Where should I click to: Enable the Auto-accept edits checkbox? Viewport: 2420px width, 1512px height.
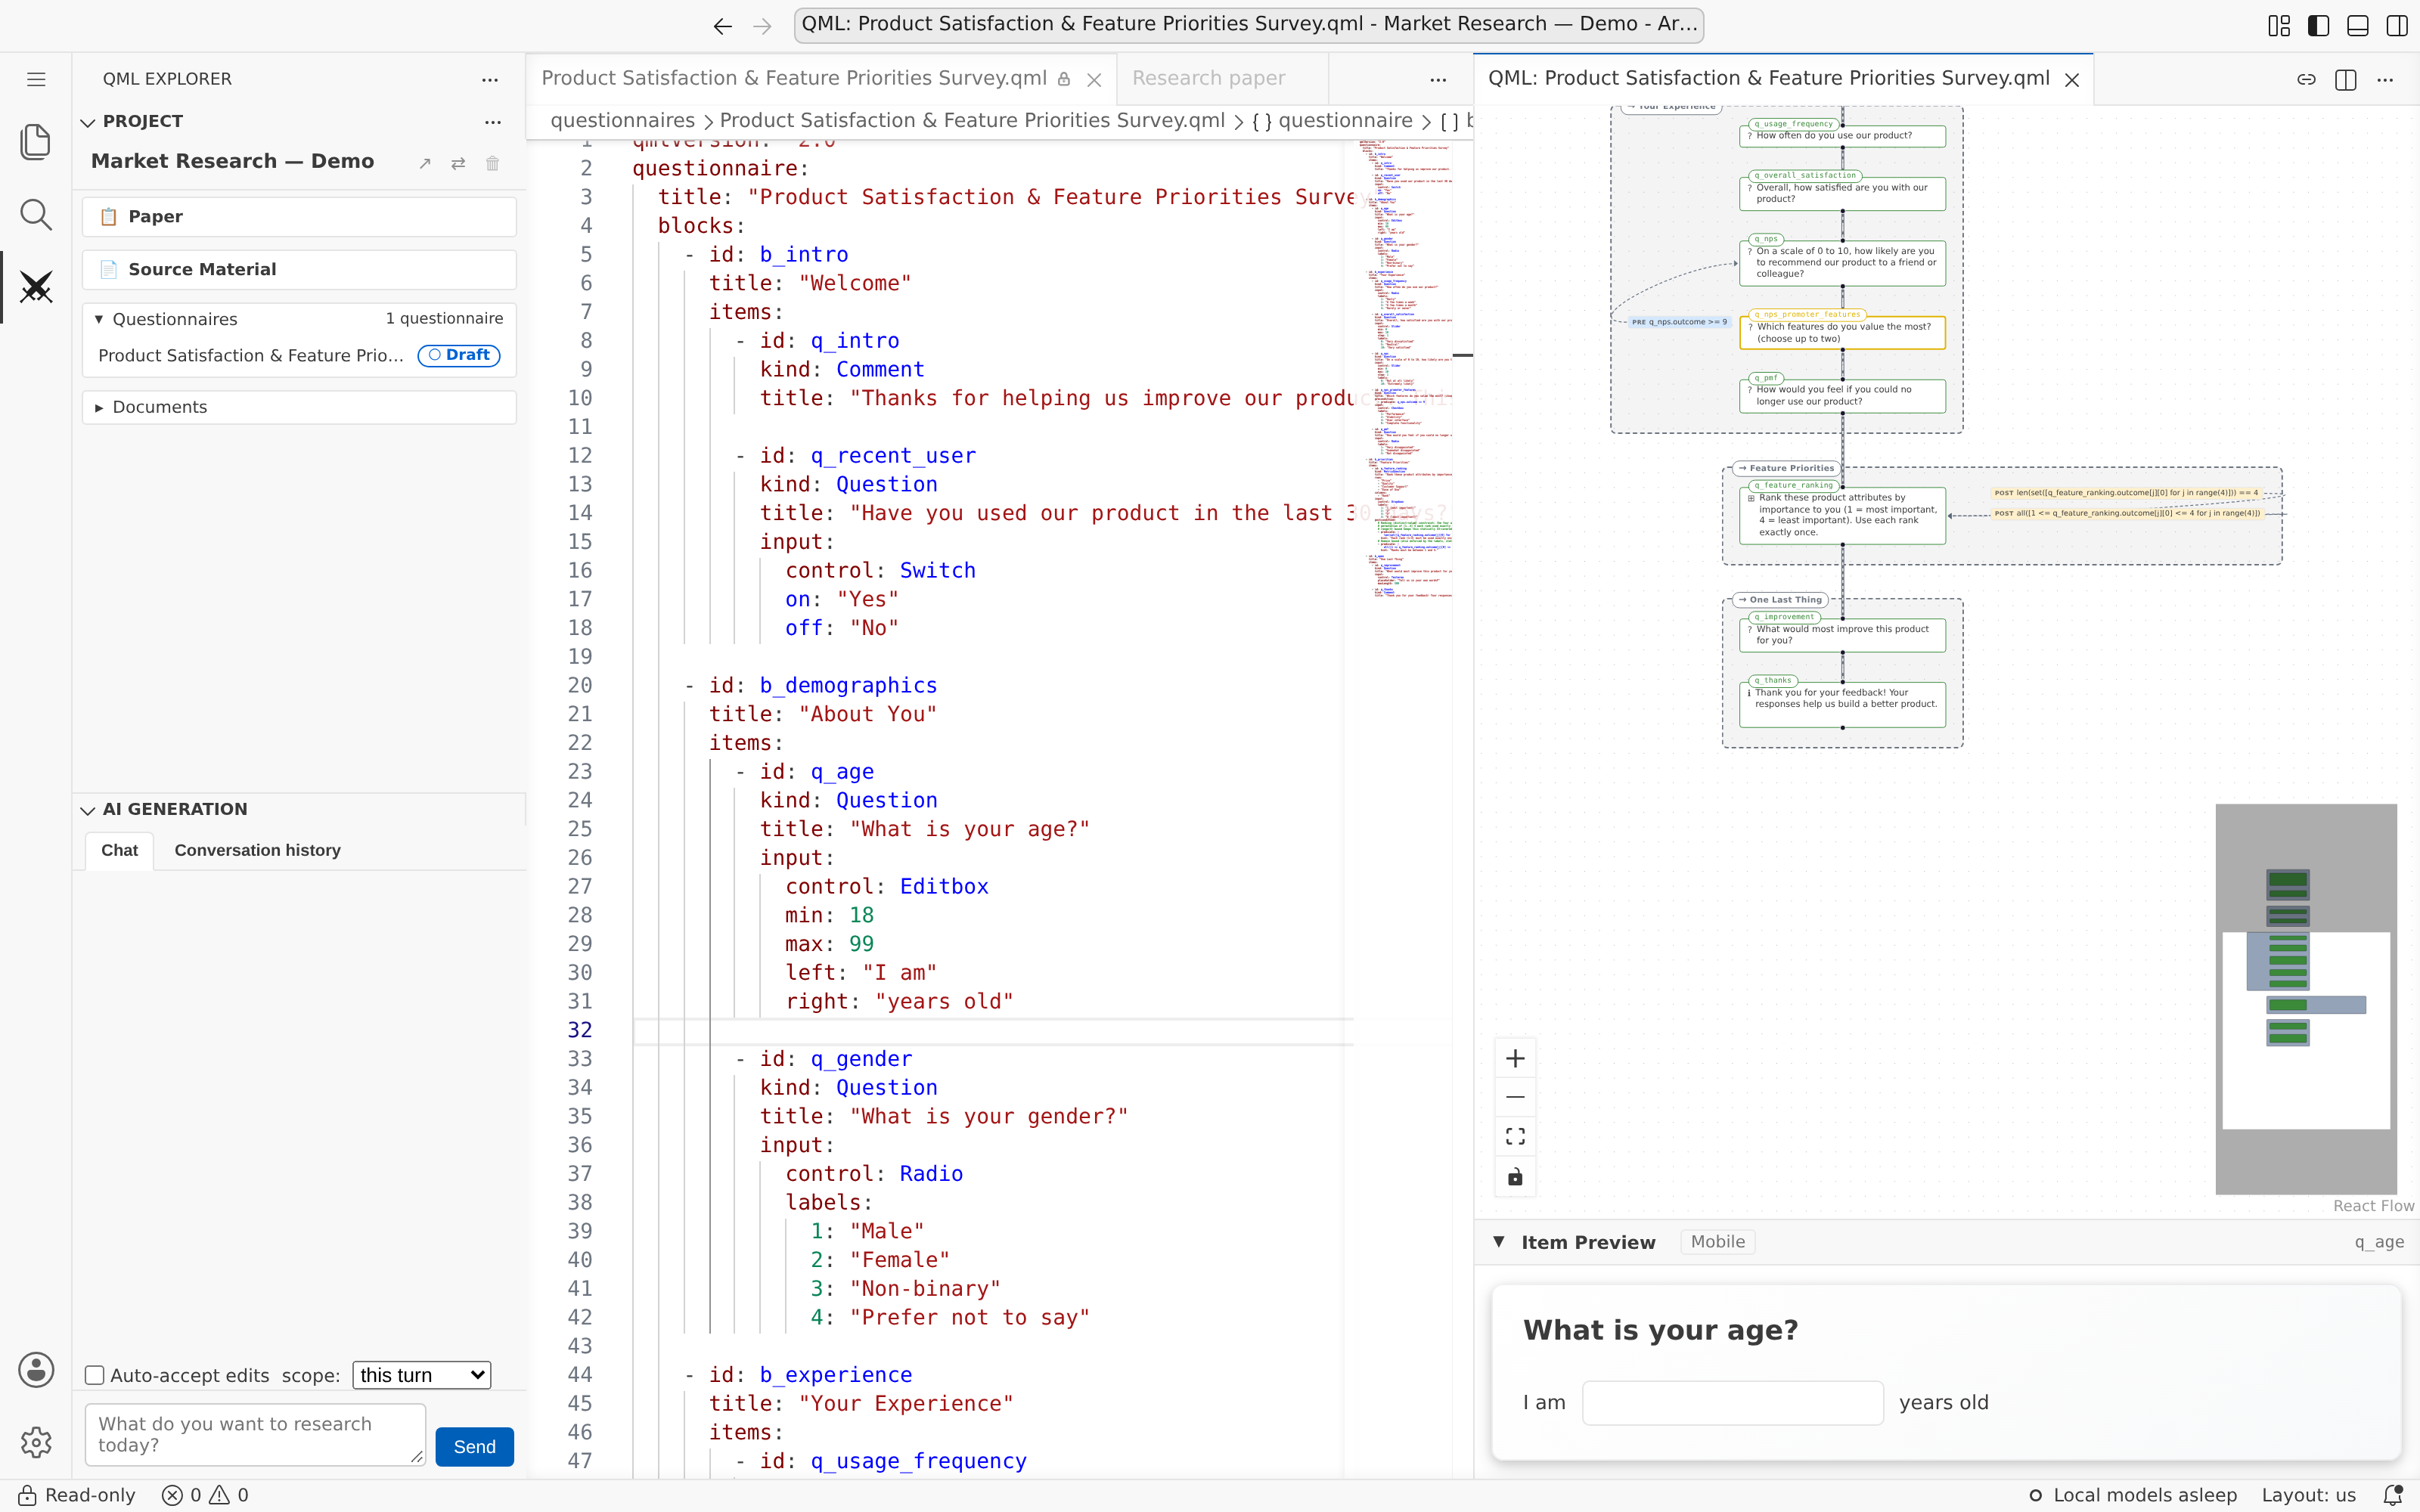(95, 1375)
